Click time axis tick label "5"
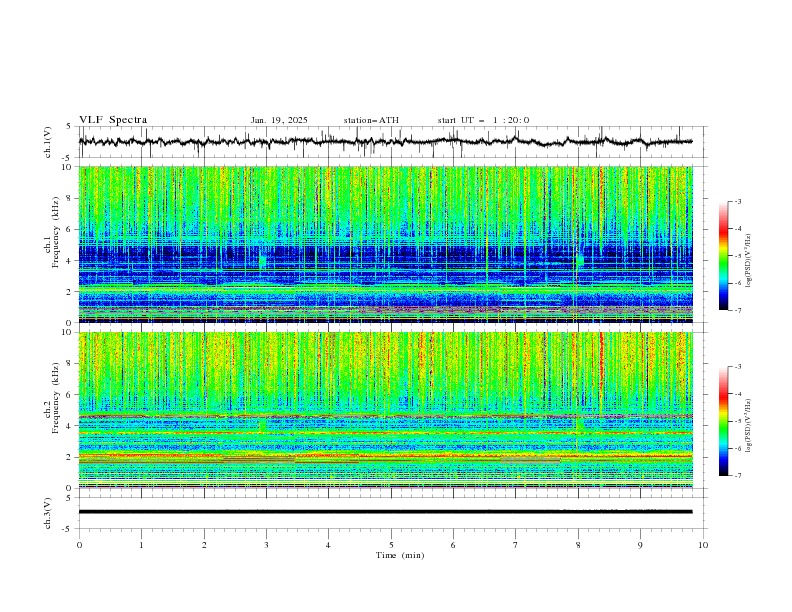Screen dimensions: 792x612 (391, 545)
